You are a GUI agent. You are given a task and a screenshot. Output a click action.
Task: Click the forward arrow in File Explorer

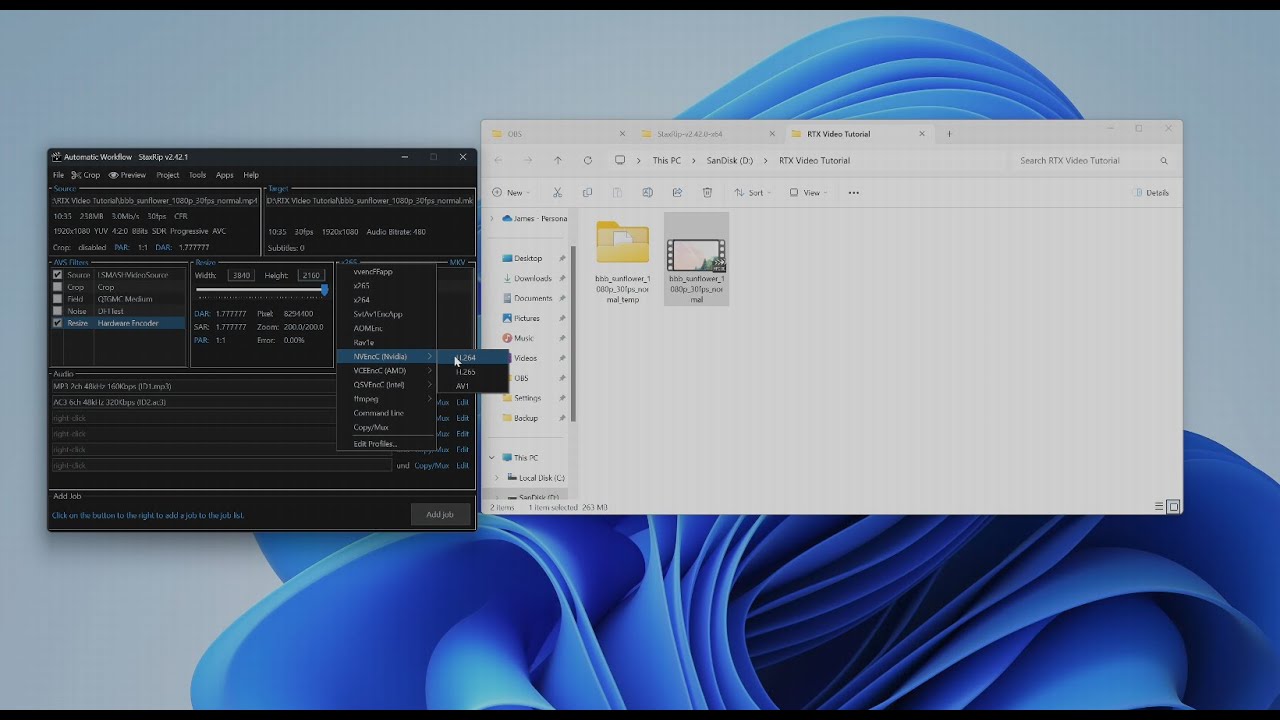528,160
